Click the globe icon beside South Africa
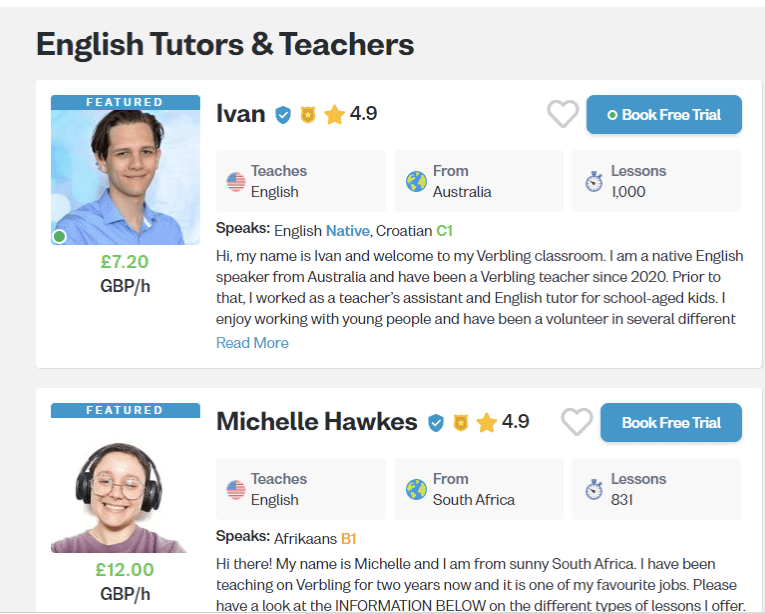 [x=416, y=490]
